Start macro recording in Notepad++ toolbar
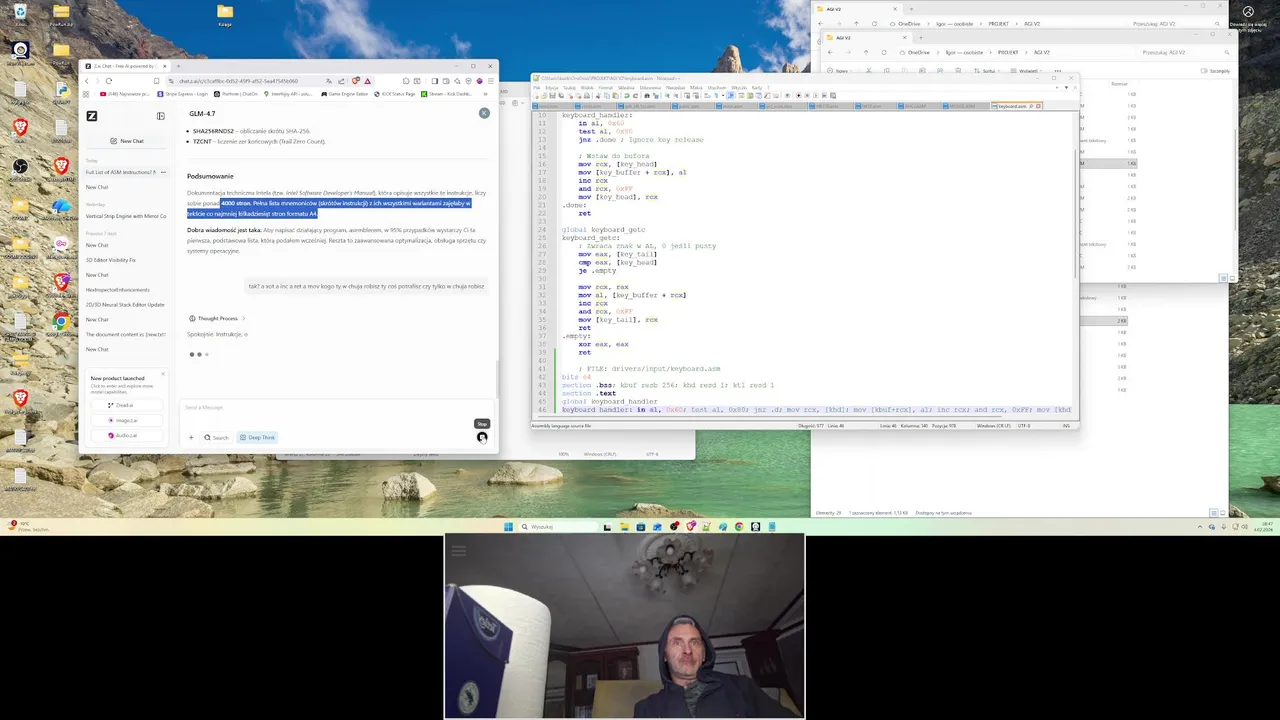The image size is (1280, 720). click(798, 96)
